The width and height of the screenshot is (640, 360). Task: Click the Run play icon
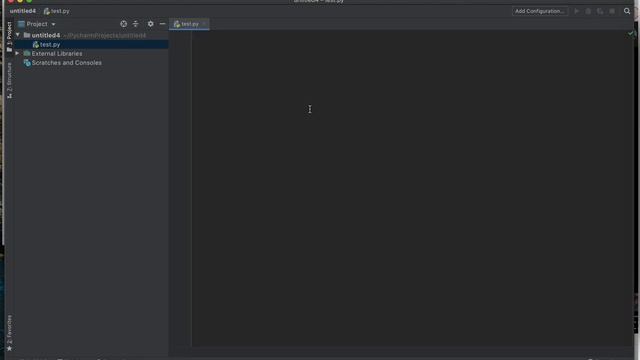point(576,11)
